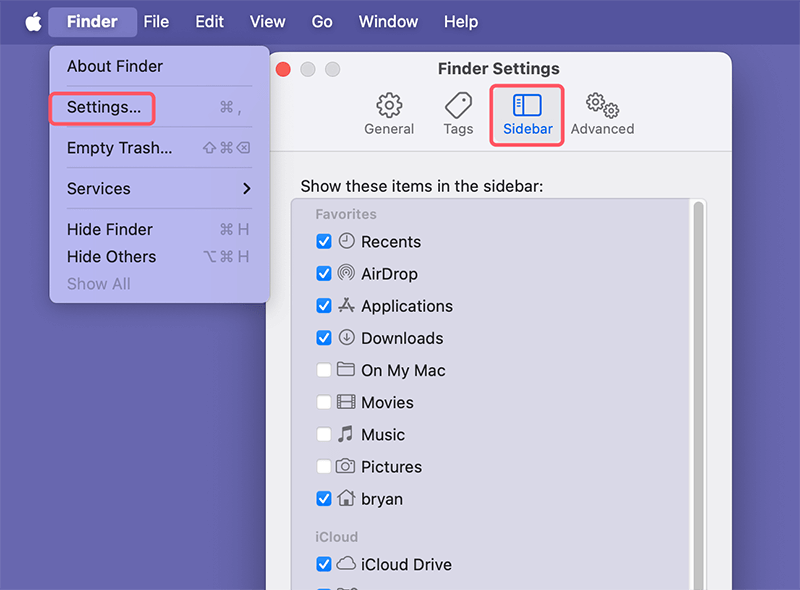Click the iCloud Drive cloud icon
Viewport: 800px width, 590px height.
pyautogui.click(x=346, y=564)
